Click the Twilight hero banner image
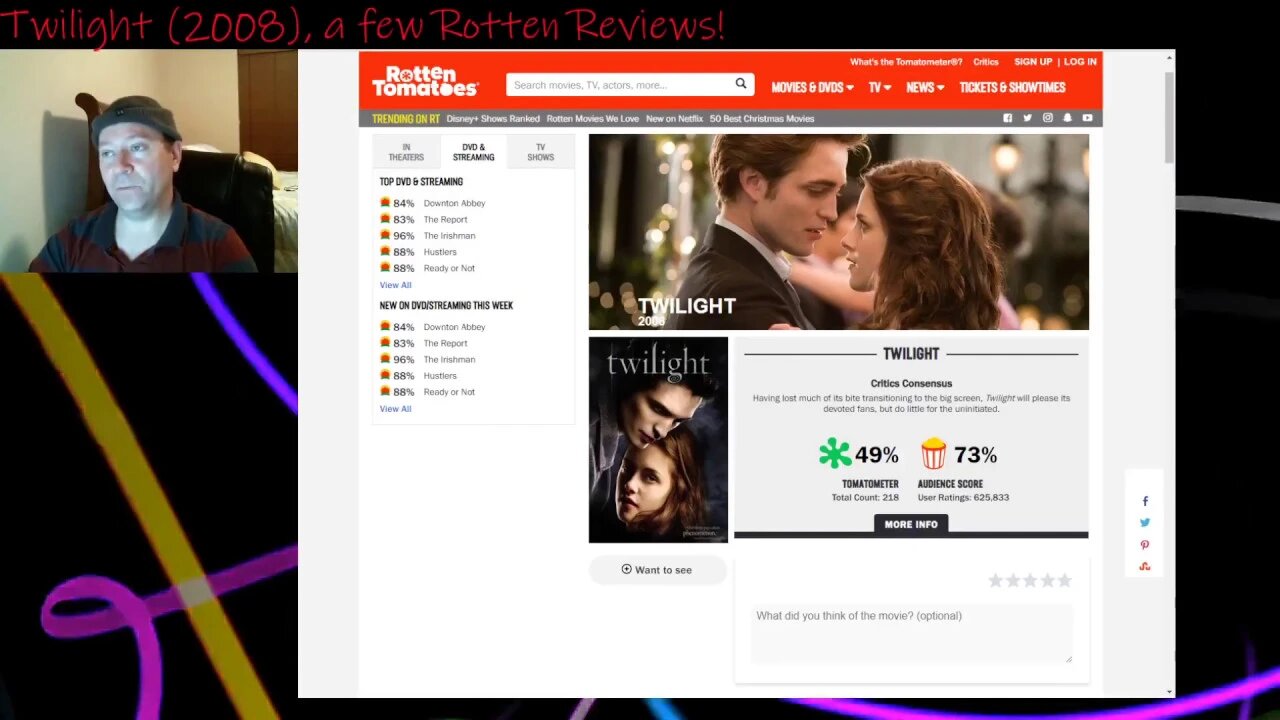 [x=838, y=232]
